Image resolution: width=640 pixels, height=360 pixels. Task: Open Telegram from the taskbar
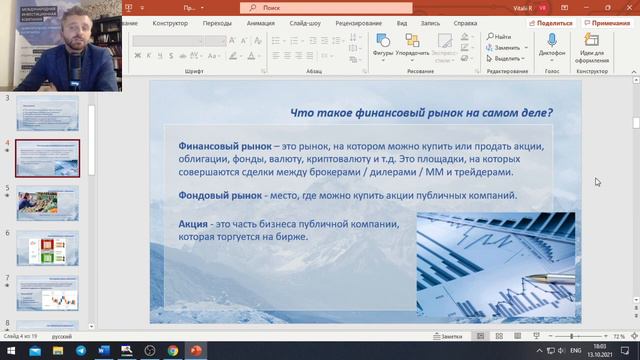81,351
